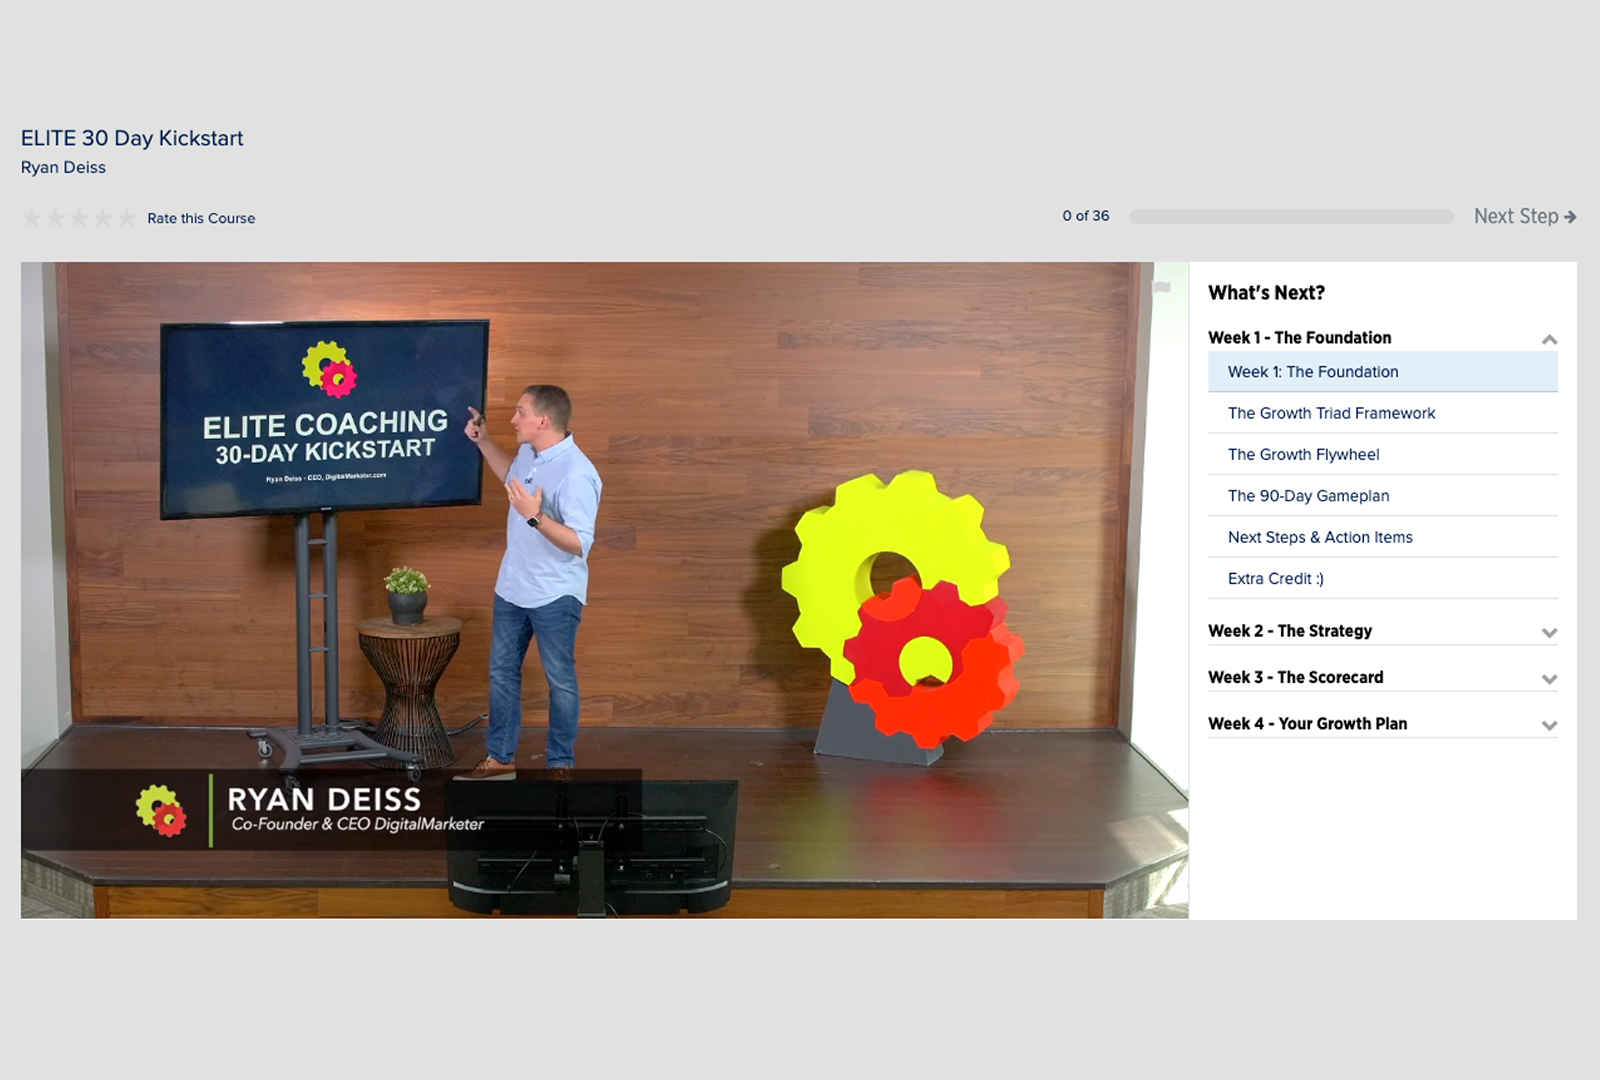Click the 'Week 2 - The Strategy' section title
Image resolution: width=1600 pixels, height=1080 pixels.
[x=1290, y=631]
